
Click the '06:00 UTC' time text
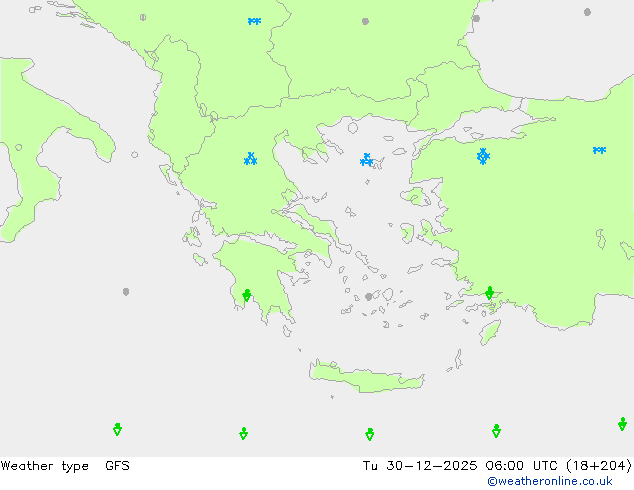click(524, 466)
